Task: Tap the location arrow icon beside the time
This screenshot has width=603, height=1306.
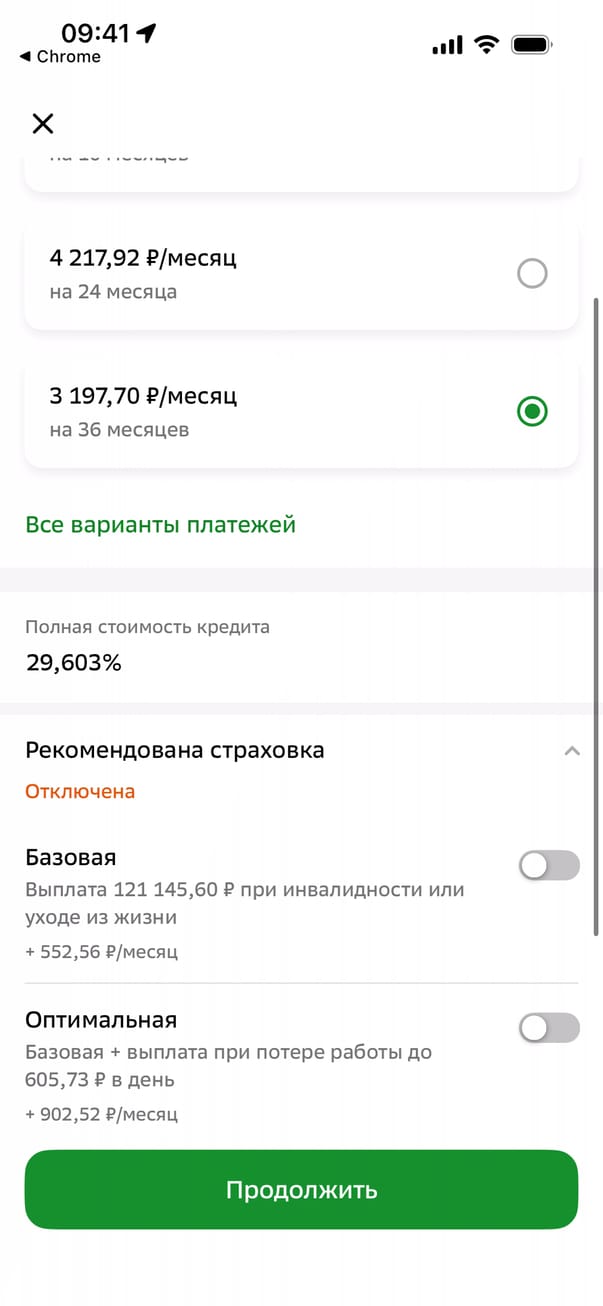Action: [x=147, y=33]
